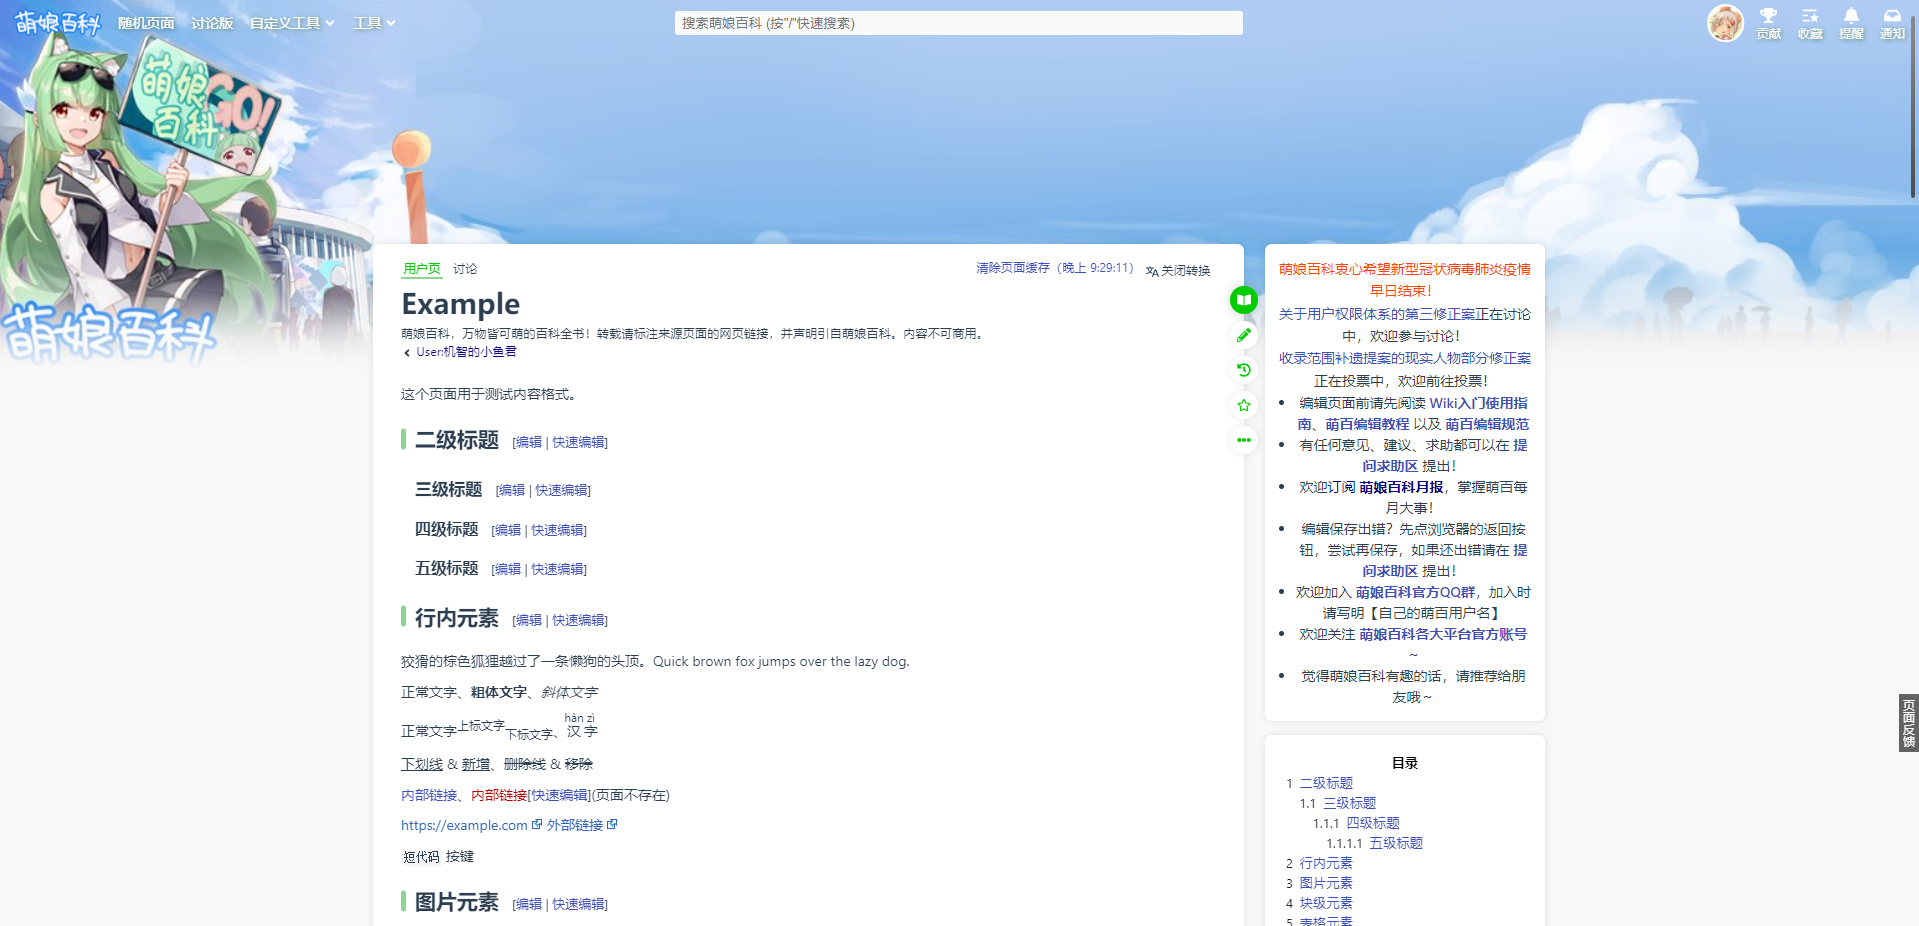Click the 收藏 watchlist icon in header
Screen dimensions: 1919x926
pos(1810,22)
